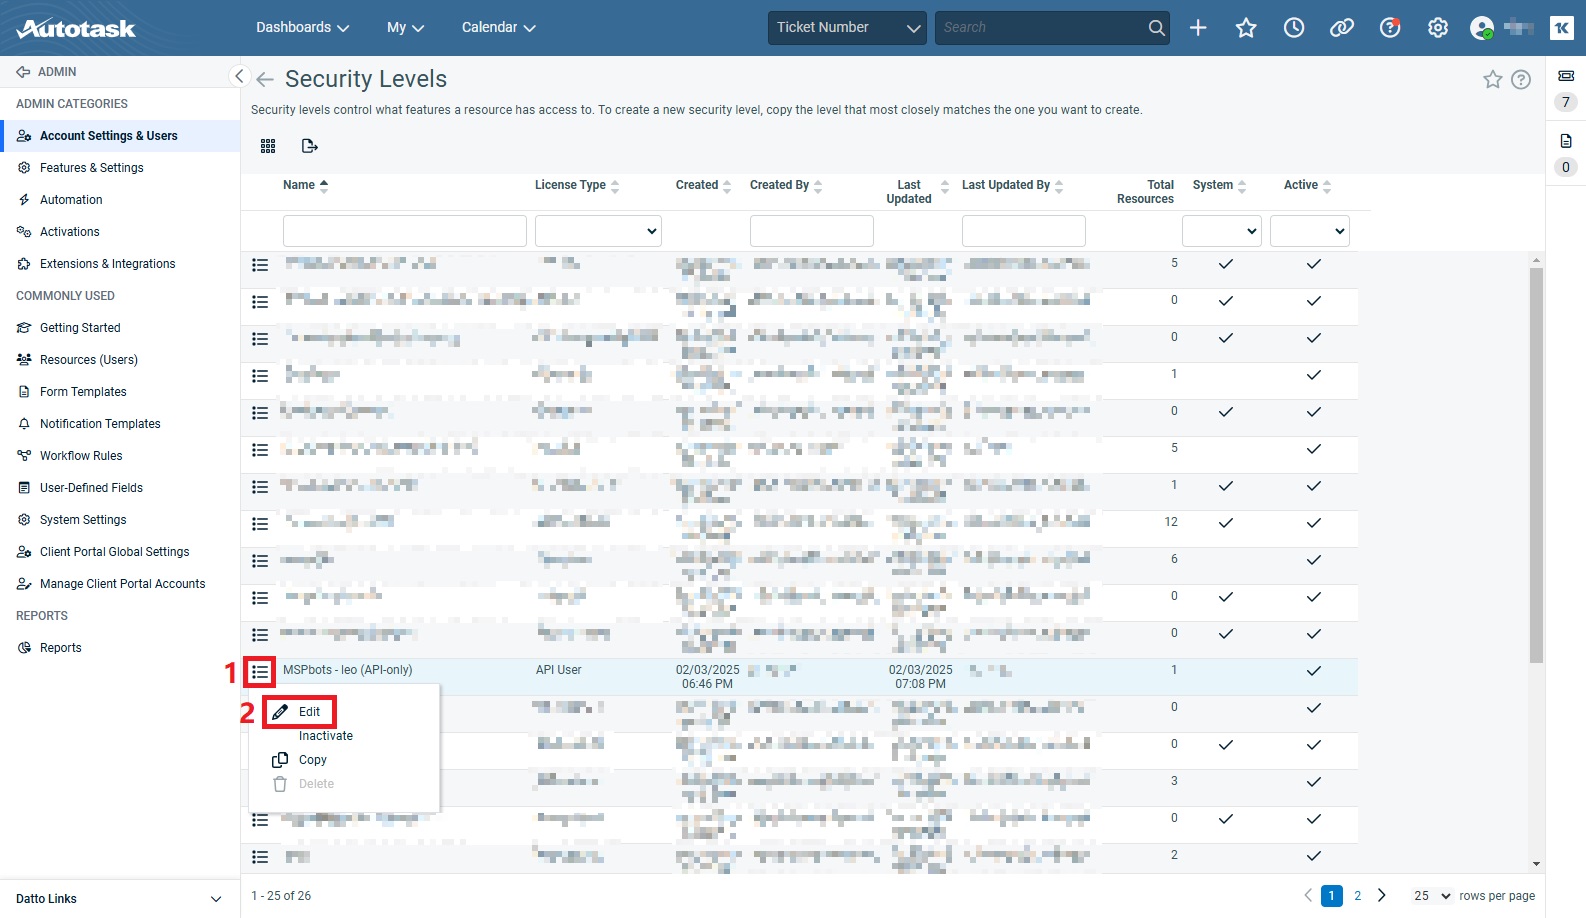Open Extensions & Integrations category
Viewport: 1586px width, 918px height.
click(107, 264)
